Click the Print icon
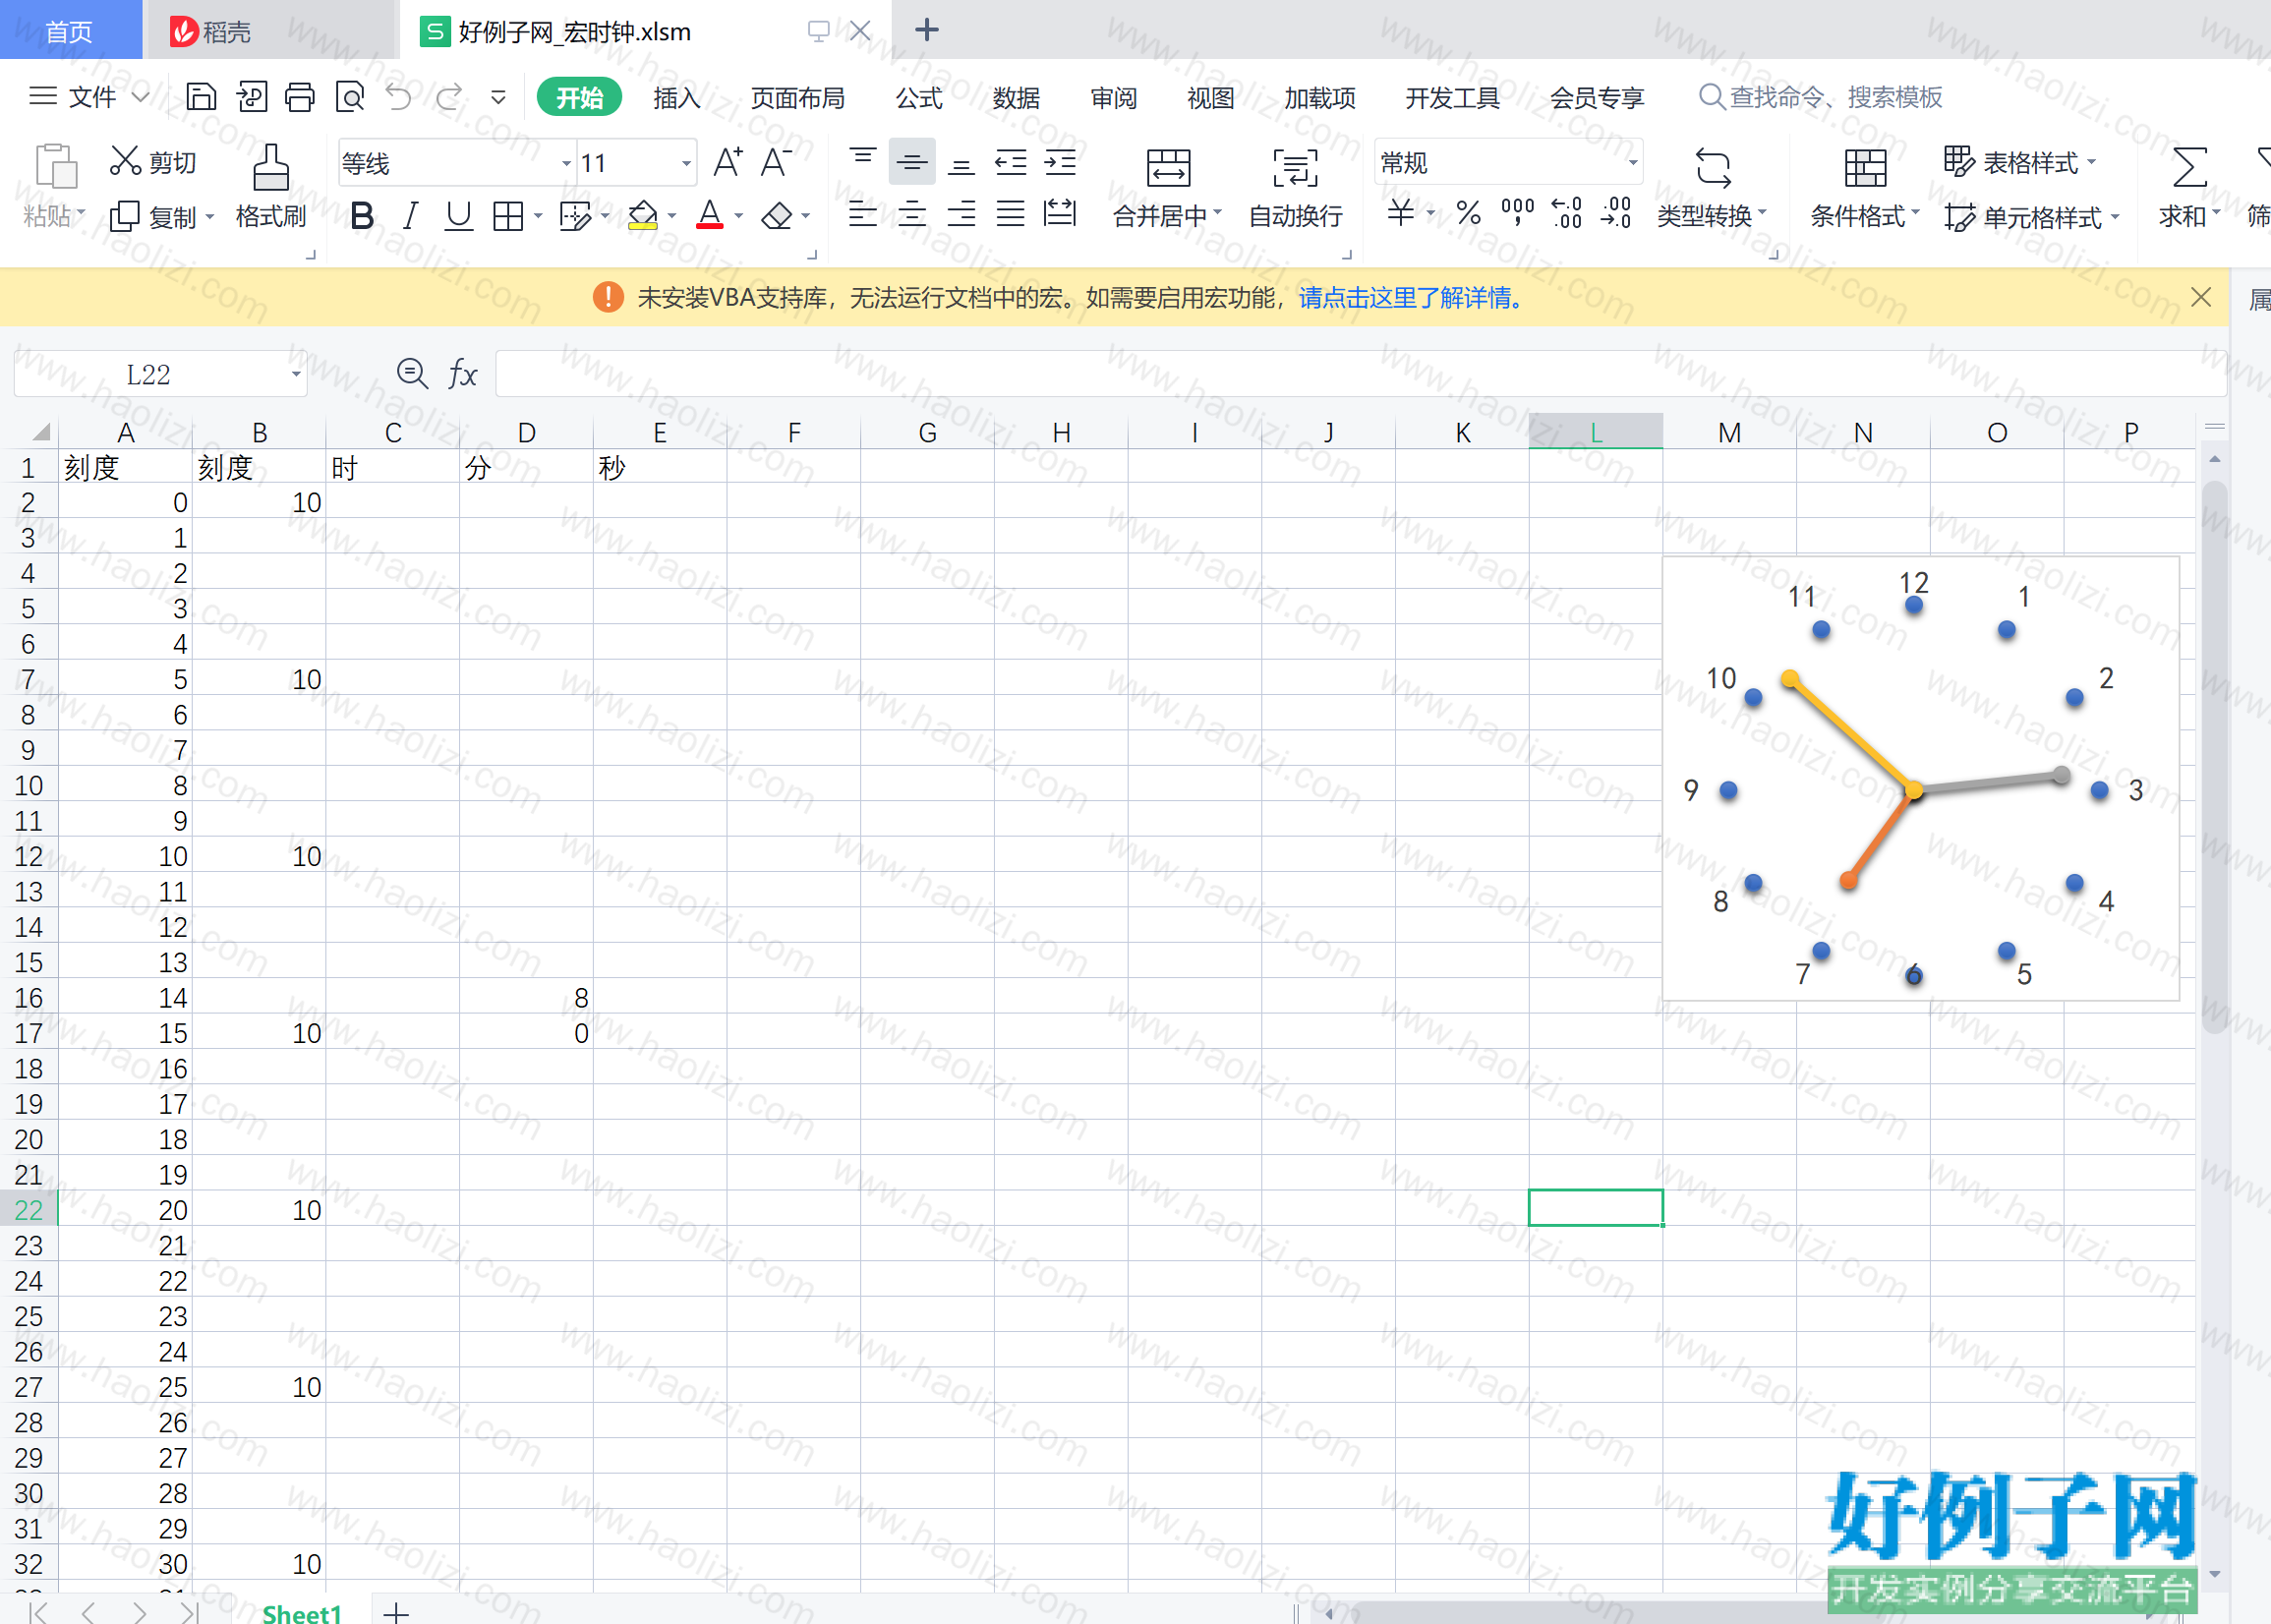The image size is (2271, 1624). (x=299, y=97)
